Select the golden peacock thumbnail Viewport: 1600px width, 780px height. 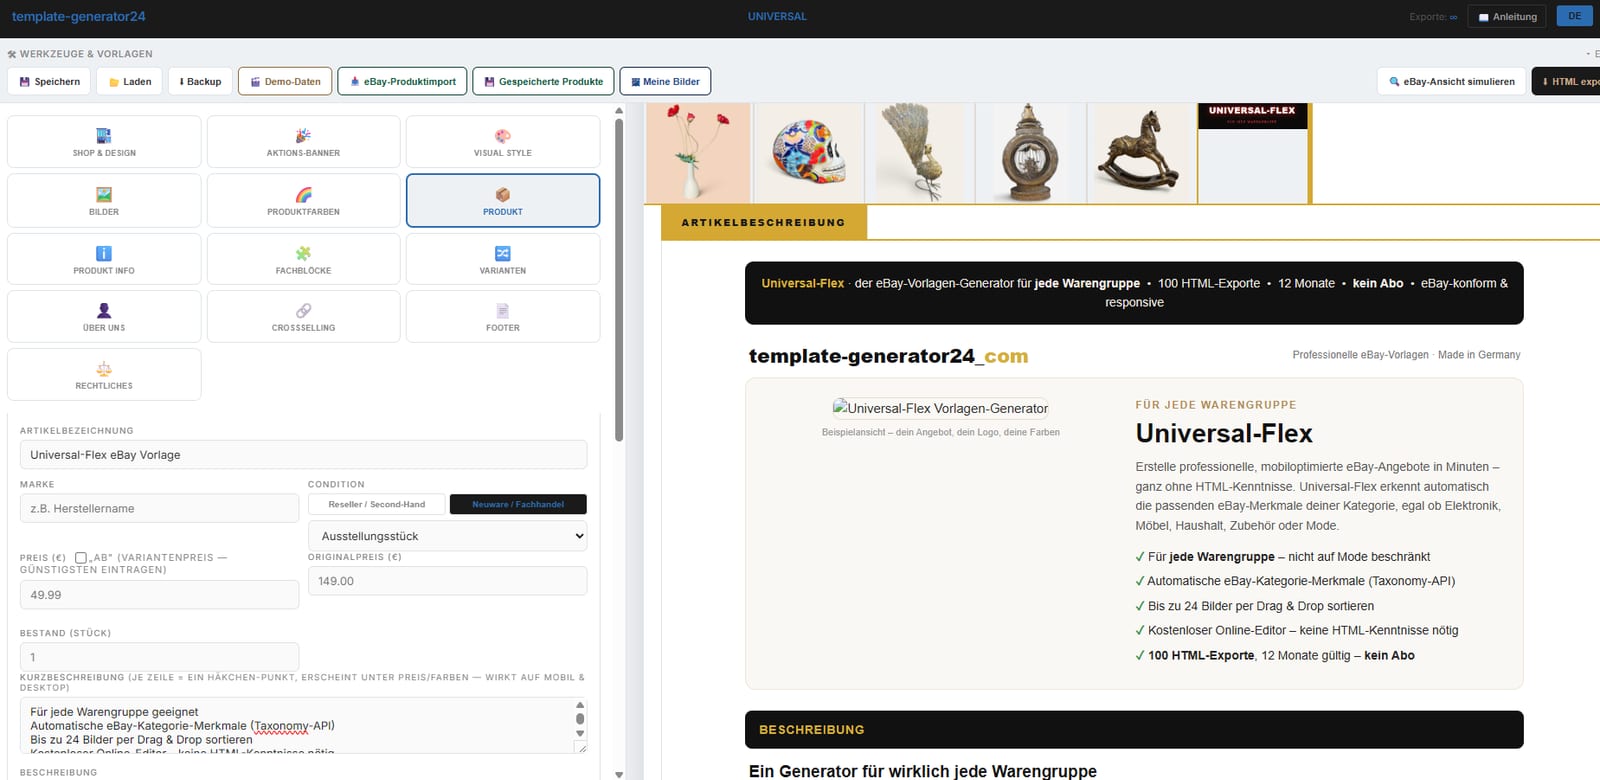[918, 153]
